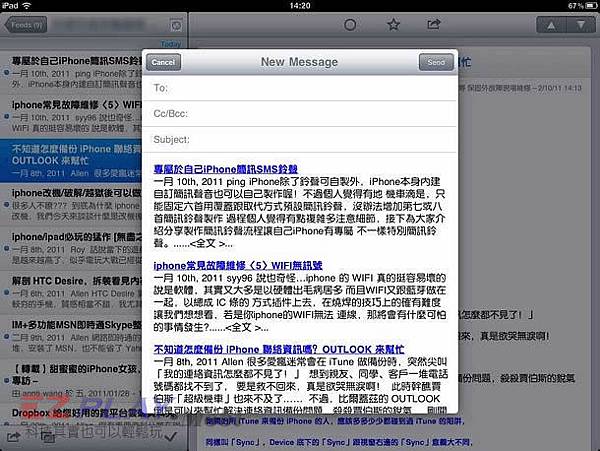Open the WIFI無訊號 article link in message

(238, 266)
